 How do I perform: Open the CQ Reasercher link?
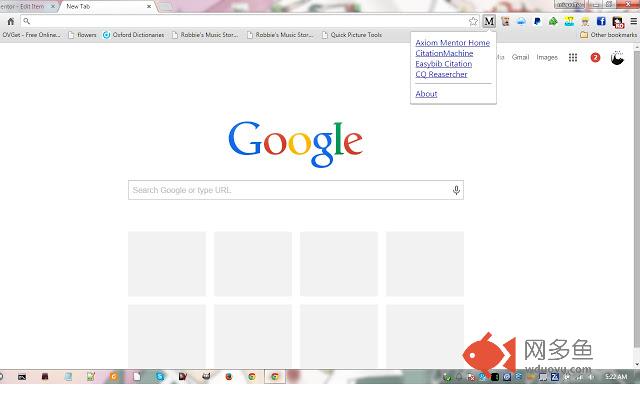click(441, 74)
